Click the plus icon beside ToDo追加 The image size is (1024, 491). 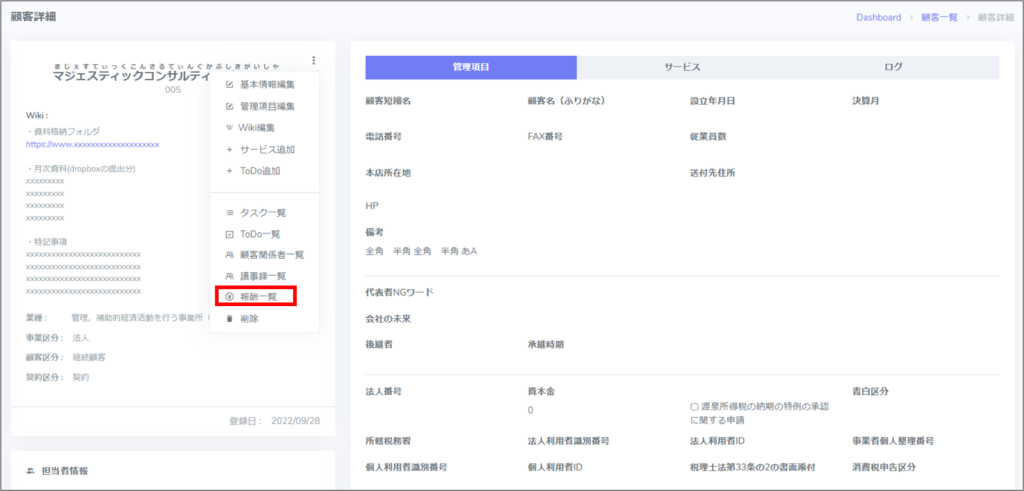(230, 171)
